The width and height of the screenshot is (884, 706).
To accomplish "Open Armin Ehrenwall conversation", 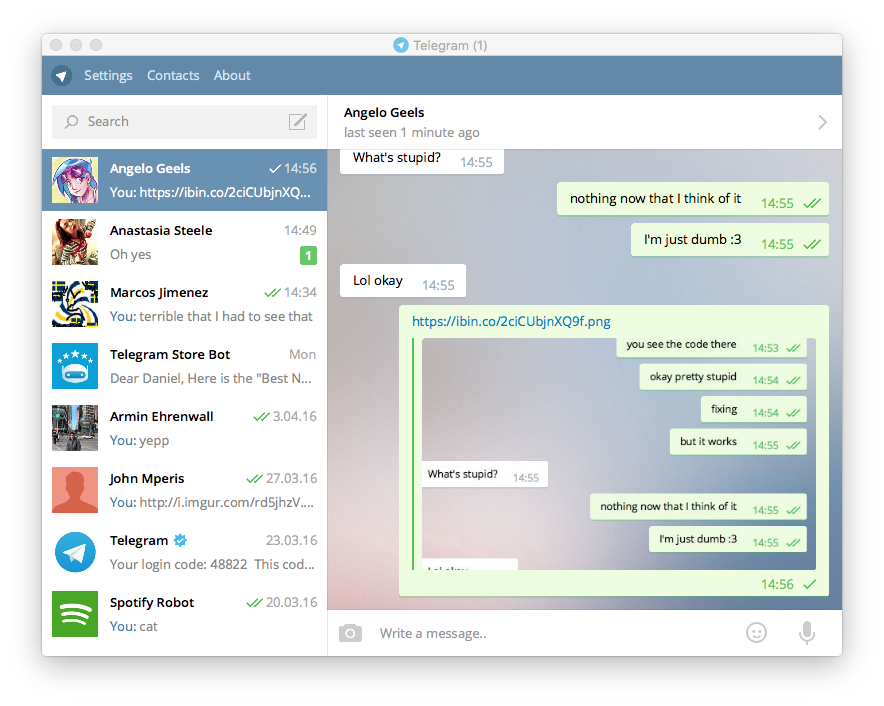I will coord(184,429).
